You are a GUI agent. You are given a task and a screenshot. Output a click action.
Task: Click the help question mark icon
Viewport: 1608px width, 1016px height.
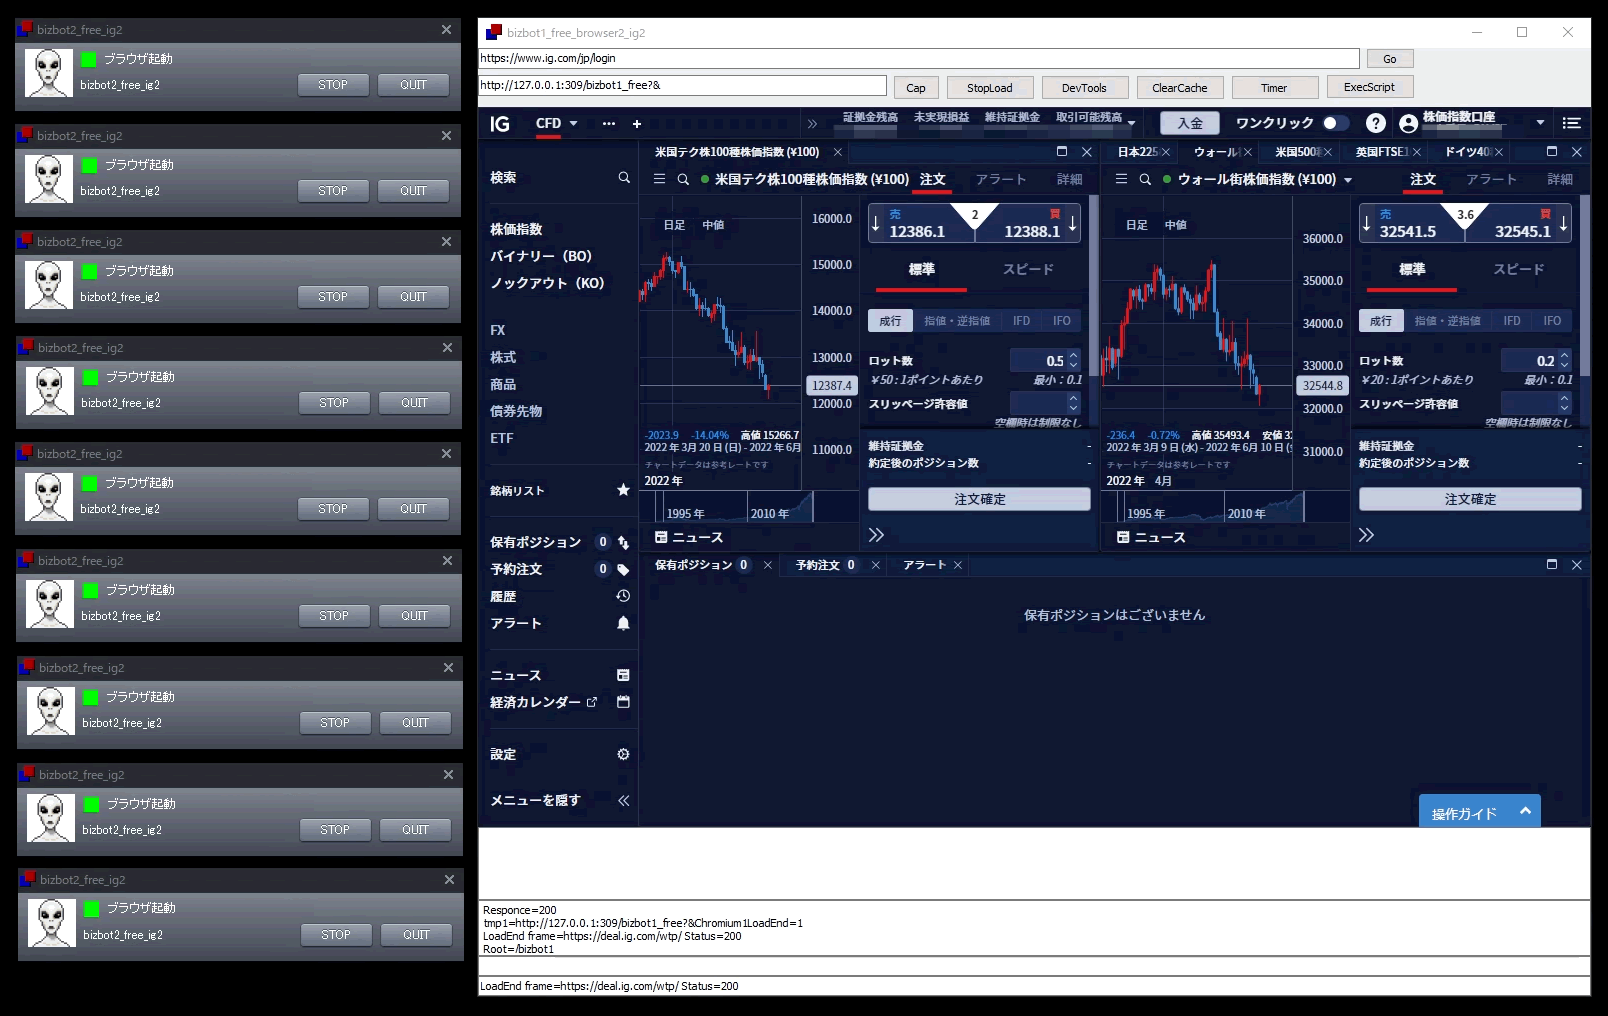coord(1376,123)
